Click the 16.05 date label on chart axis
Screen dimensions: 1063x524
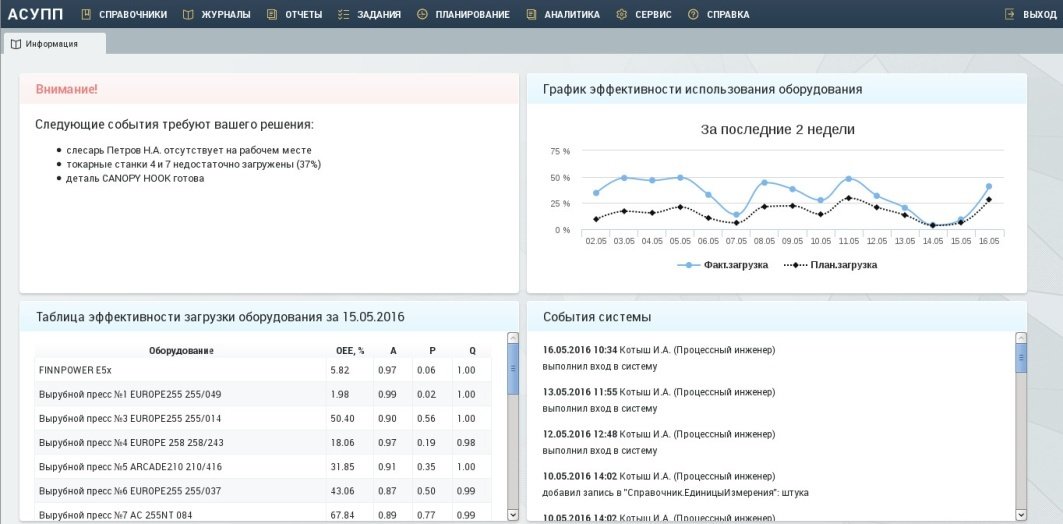coord(988,241)
